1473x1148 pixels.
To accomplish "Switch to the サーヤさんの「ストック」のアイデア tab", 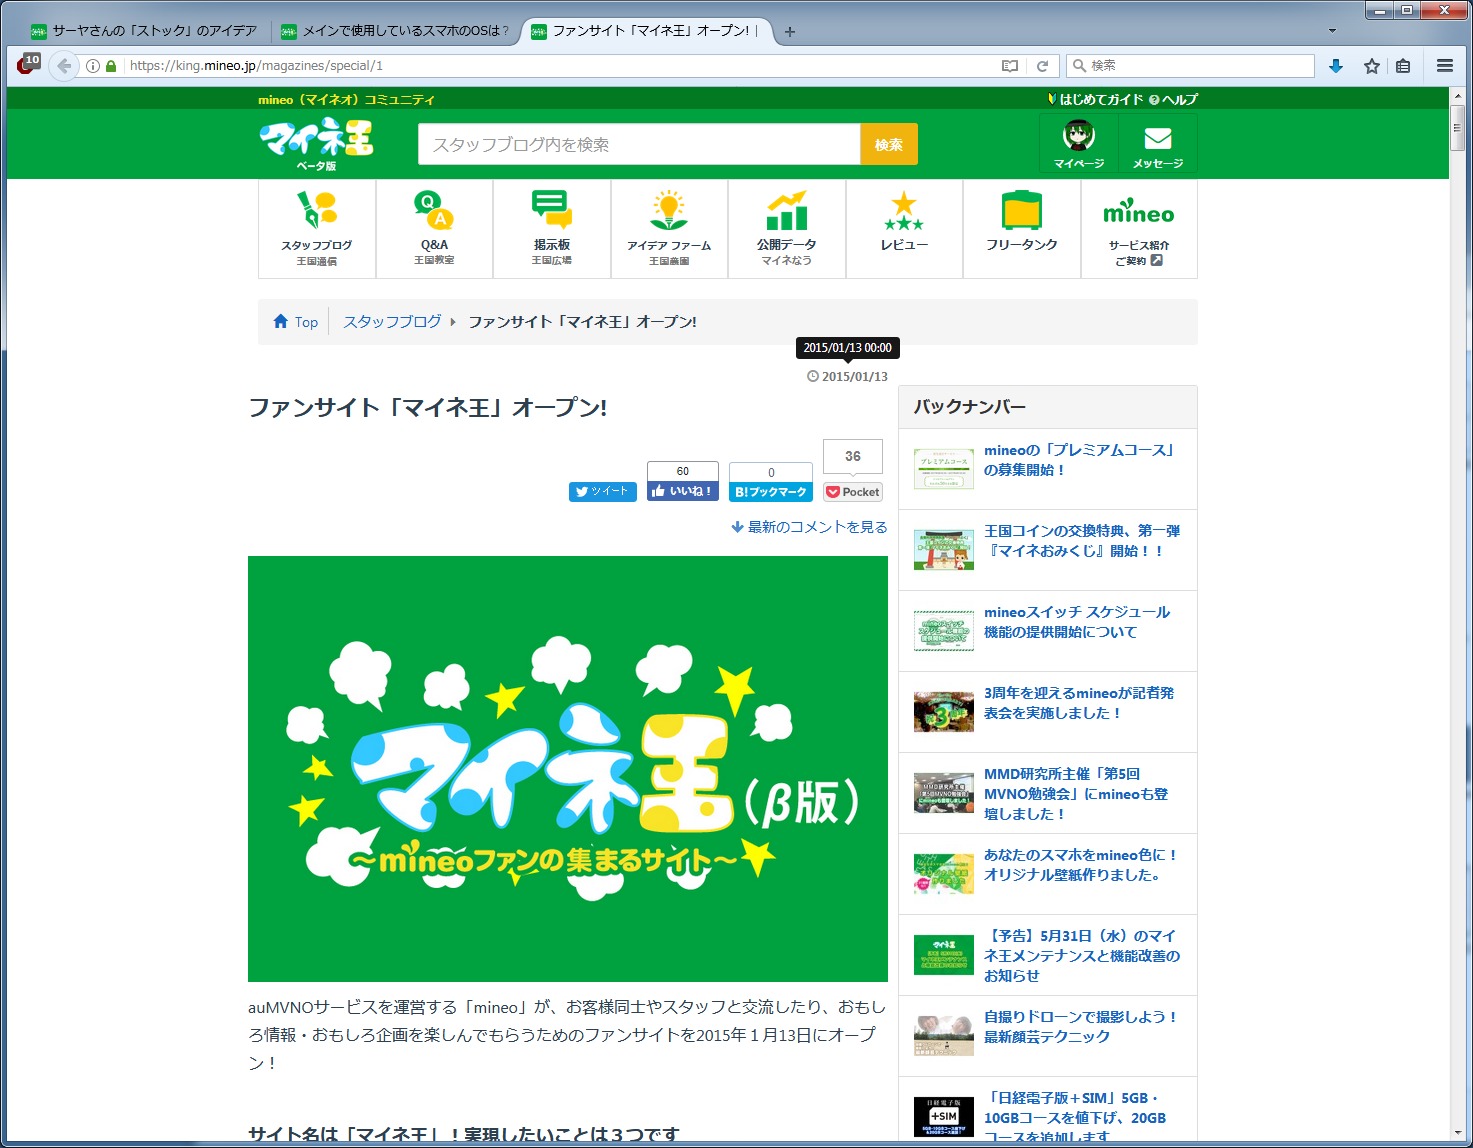I will (150, 31).
